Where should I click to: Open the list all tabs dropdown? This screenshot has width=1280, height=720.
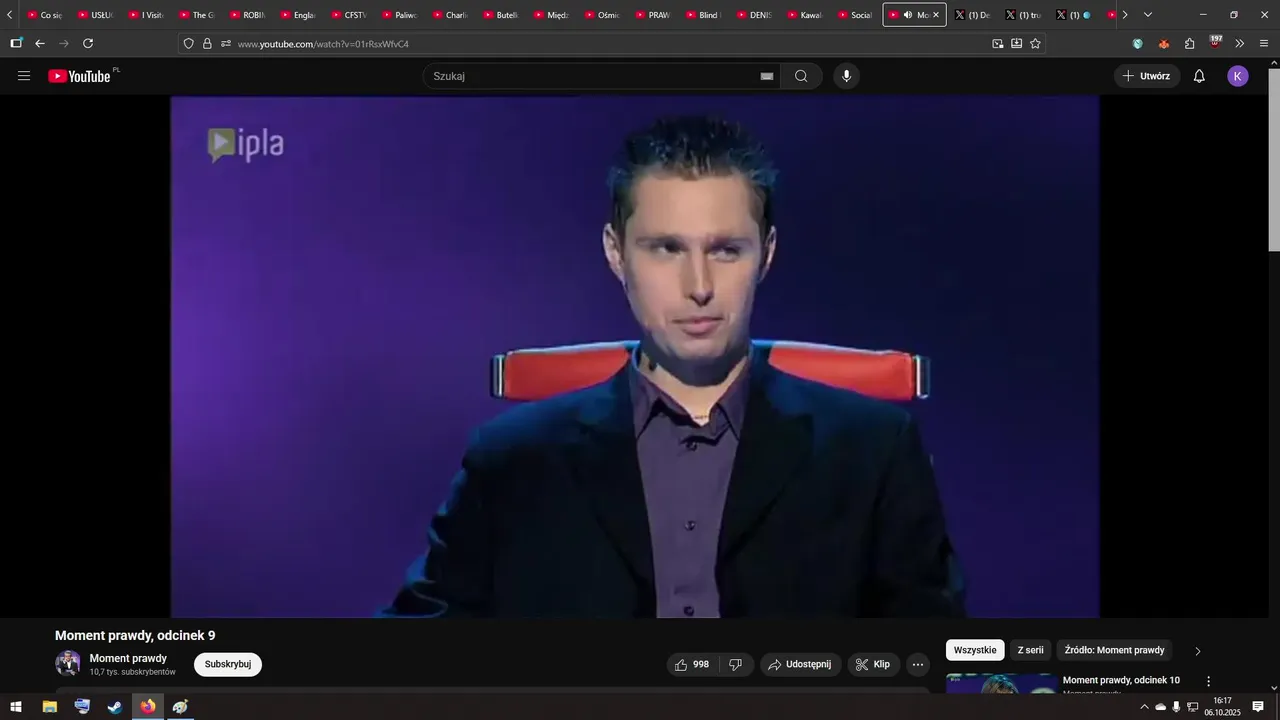(1148, 15)
